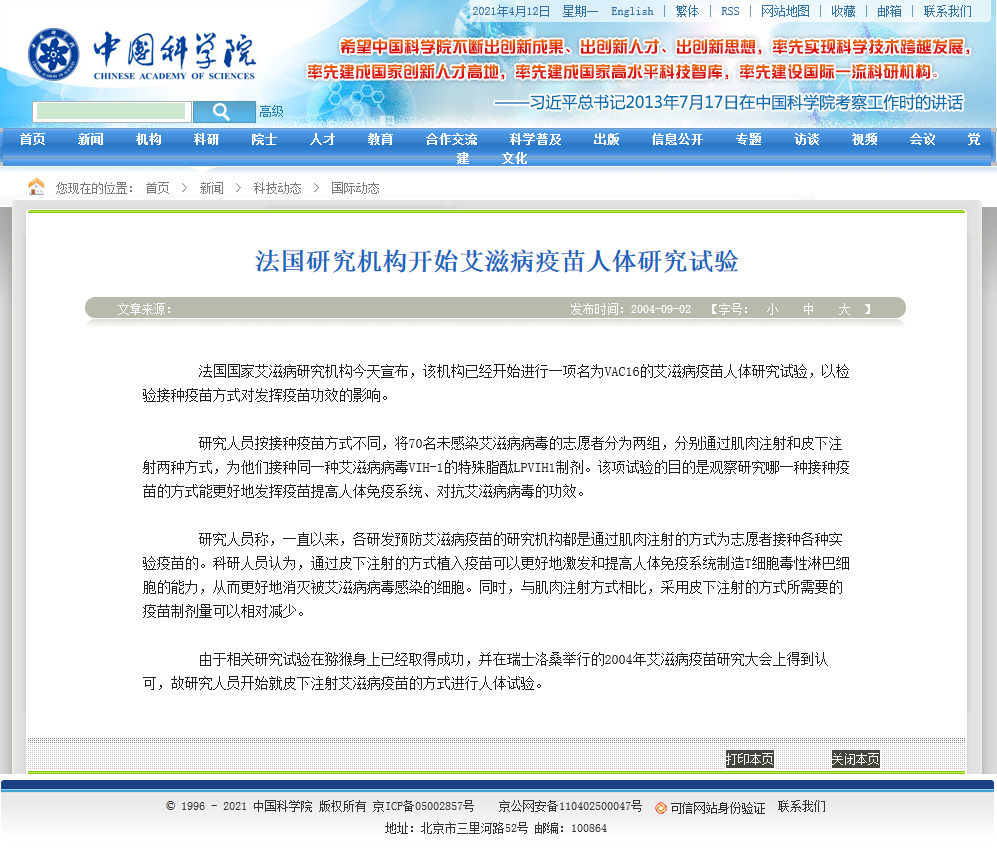Focus the site search input field
The image size is (997, 850).
click(111, 112)
